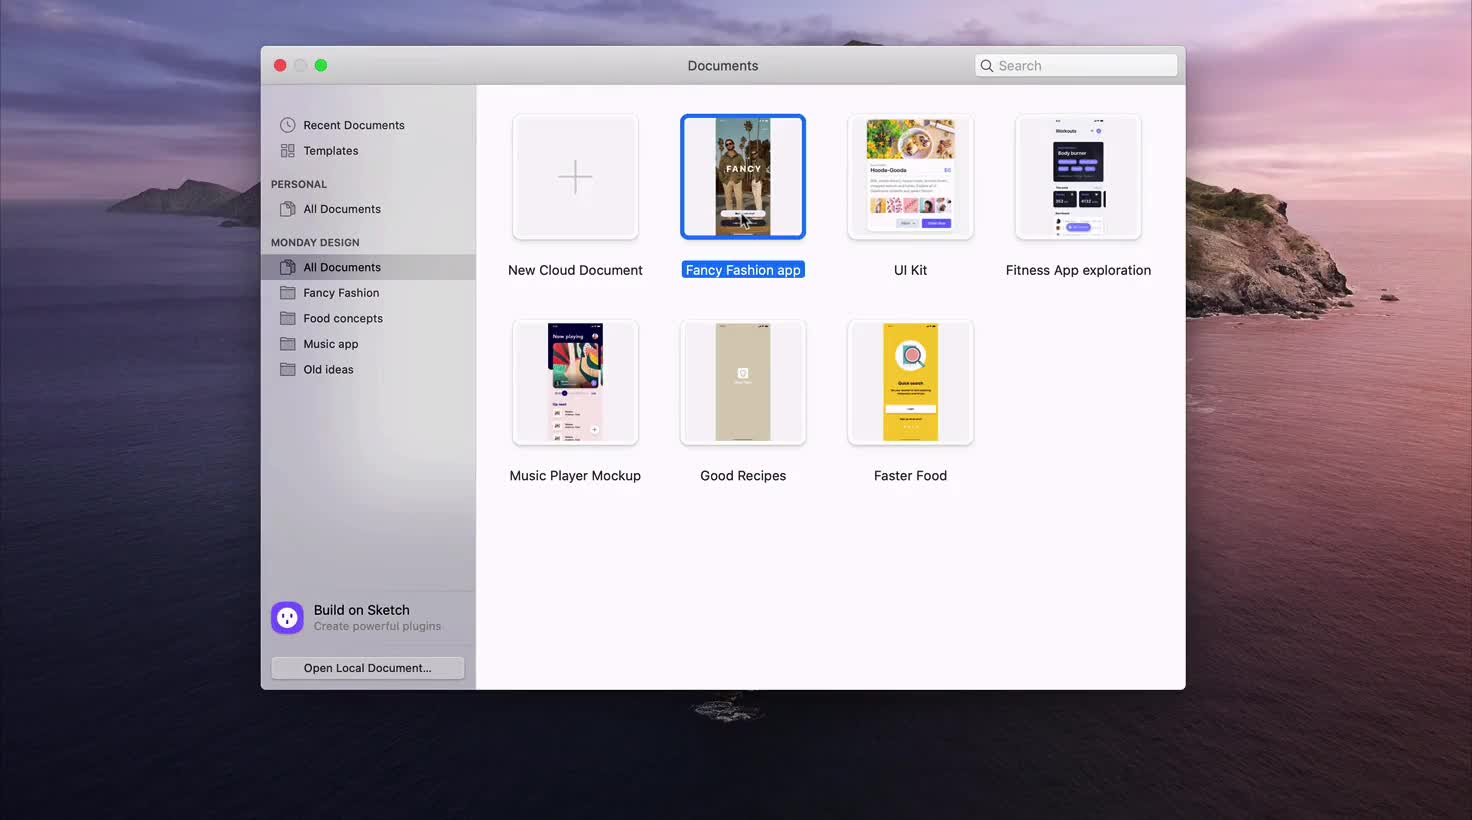Select All Documents under Personal
1472x820 pixels.
coord(368,209)
